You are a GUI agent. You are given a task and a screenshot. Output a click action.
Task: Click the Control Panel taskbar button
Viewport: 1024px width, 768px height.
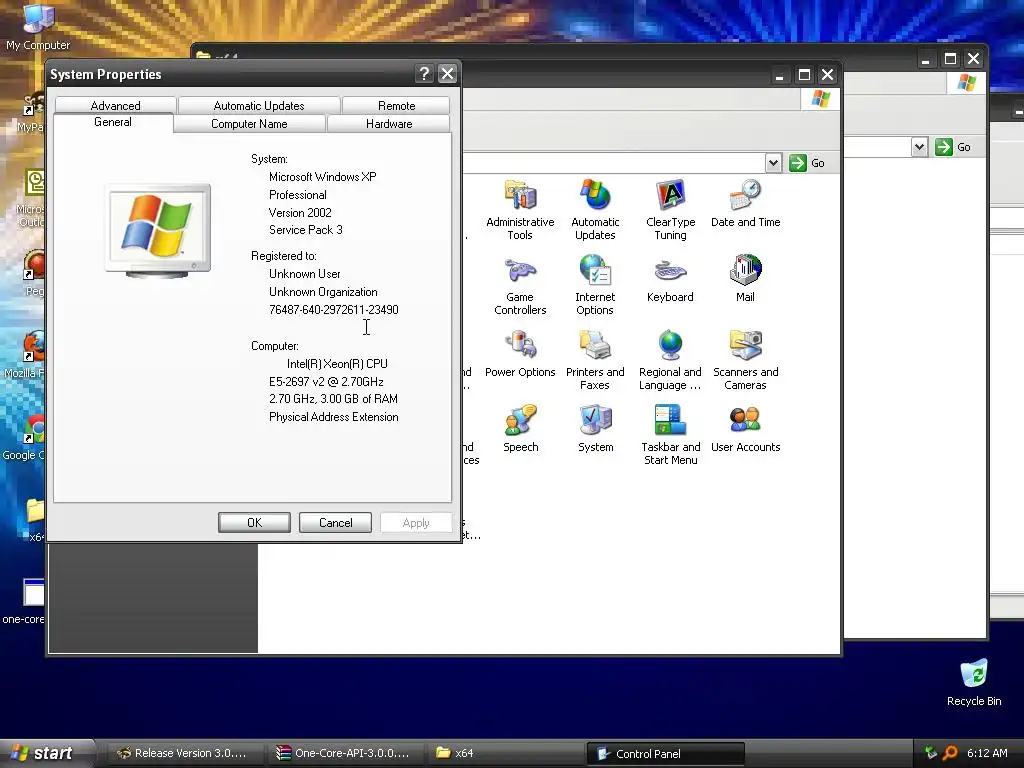tap(665, 754)
